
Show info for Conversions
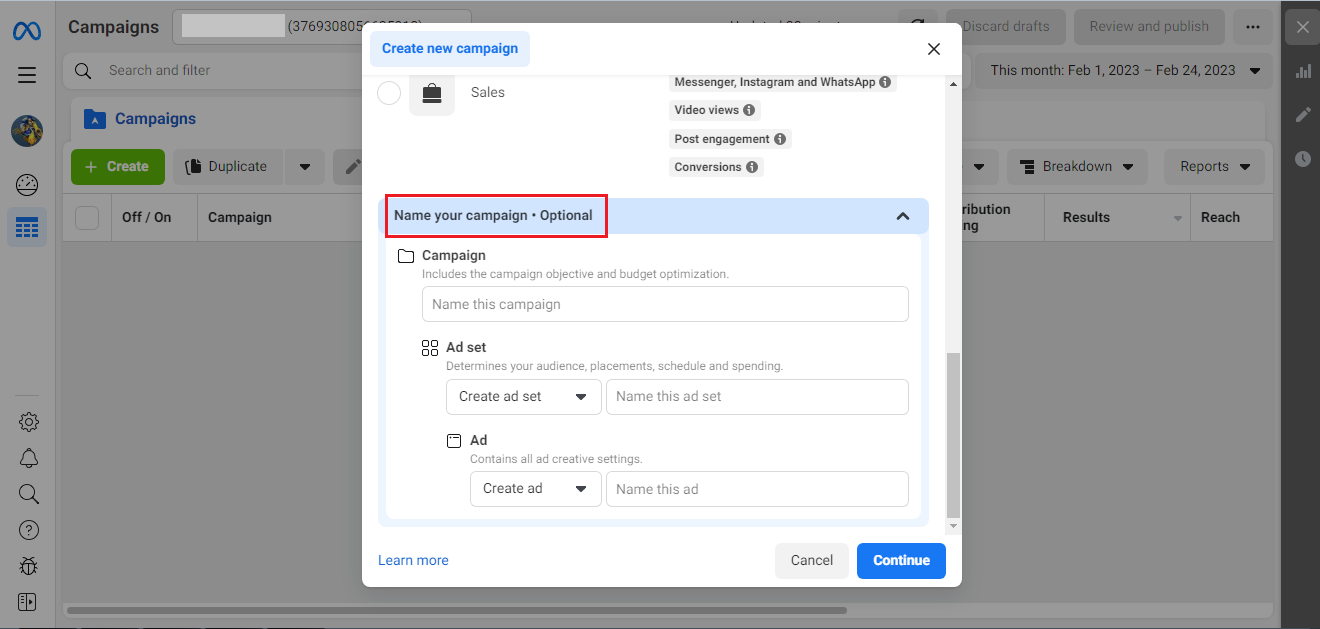click(x=752, y=167)
